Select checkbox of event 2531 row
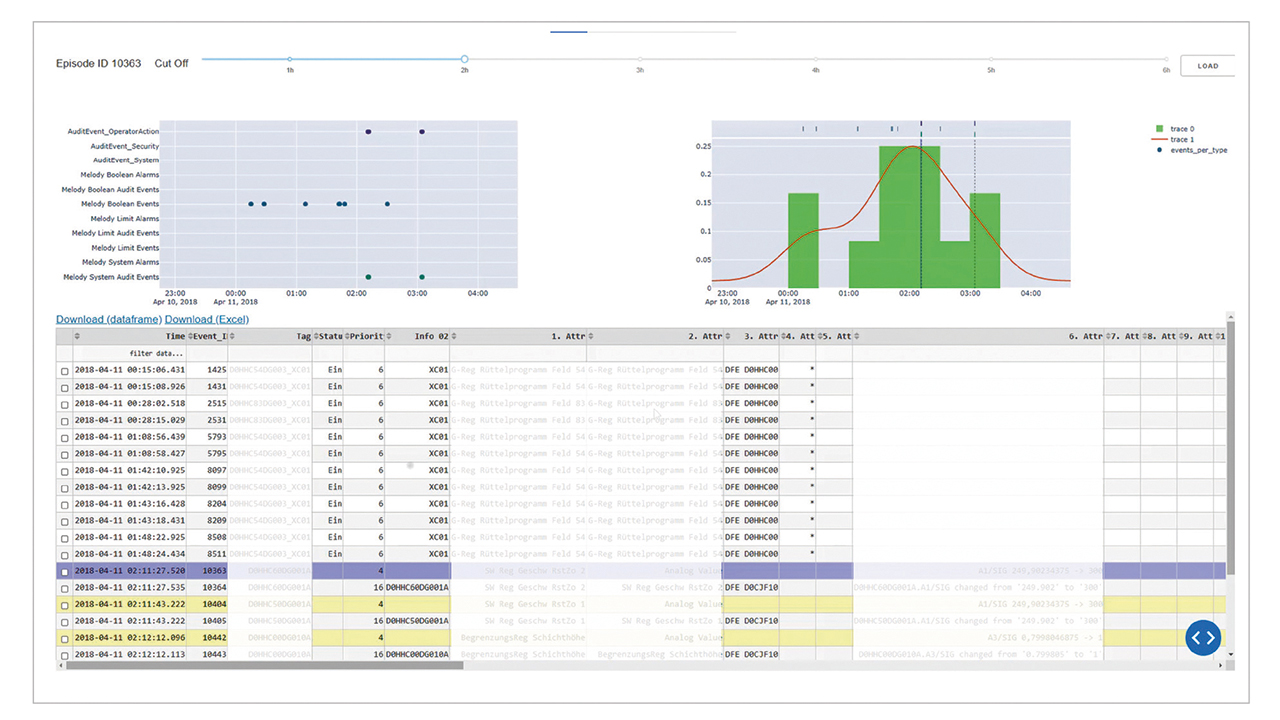 coord(65,421)
